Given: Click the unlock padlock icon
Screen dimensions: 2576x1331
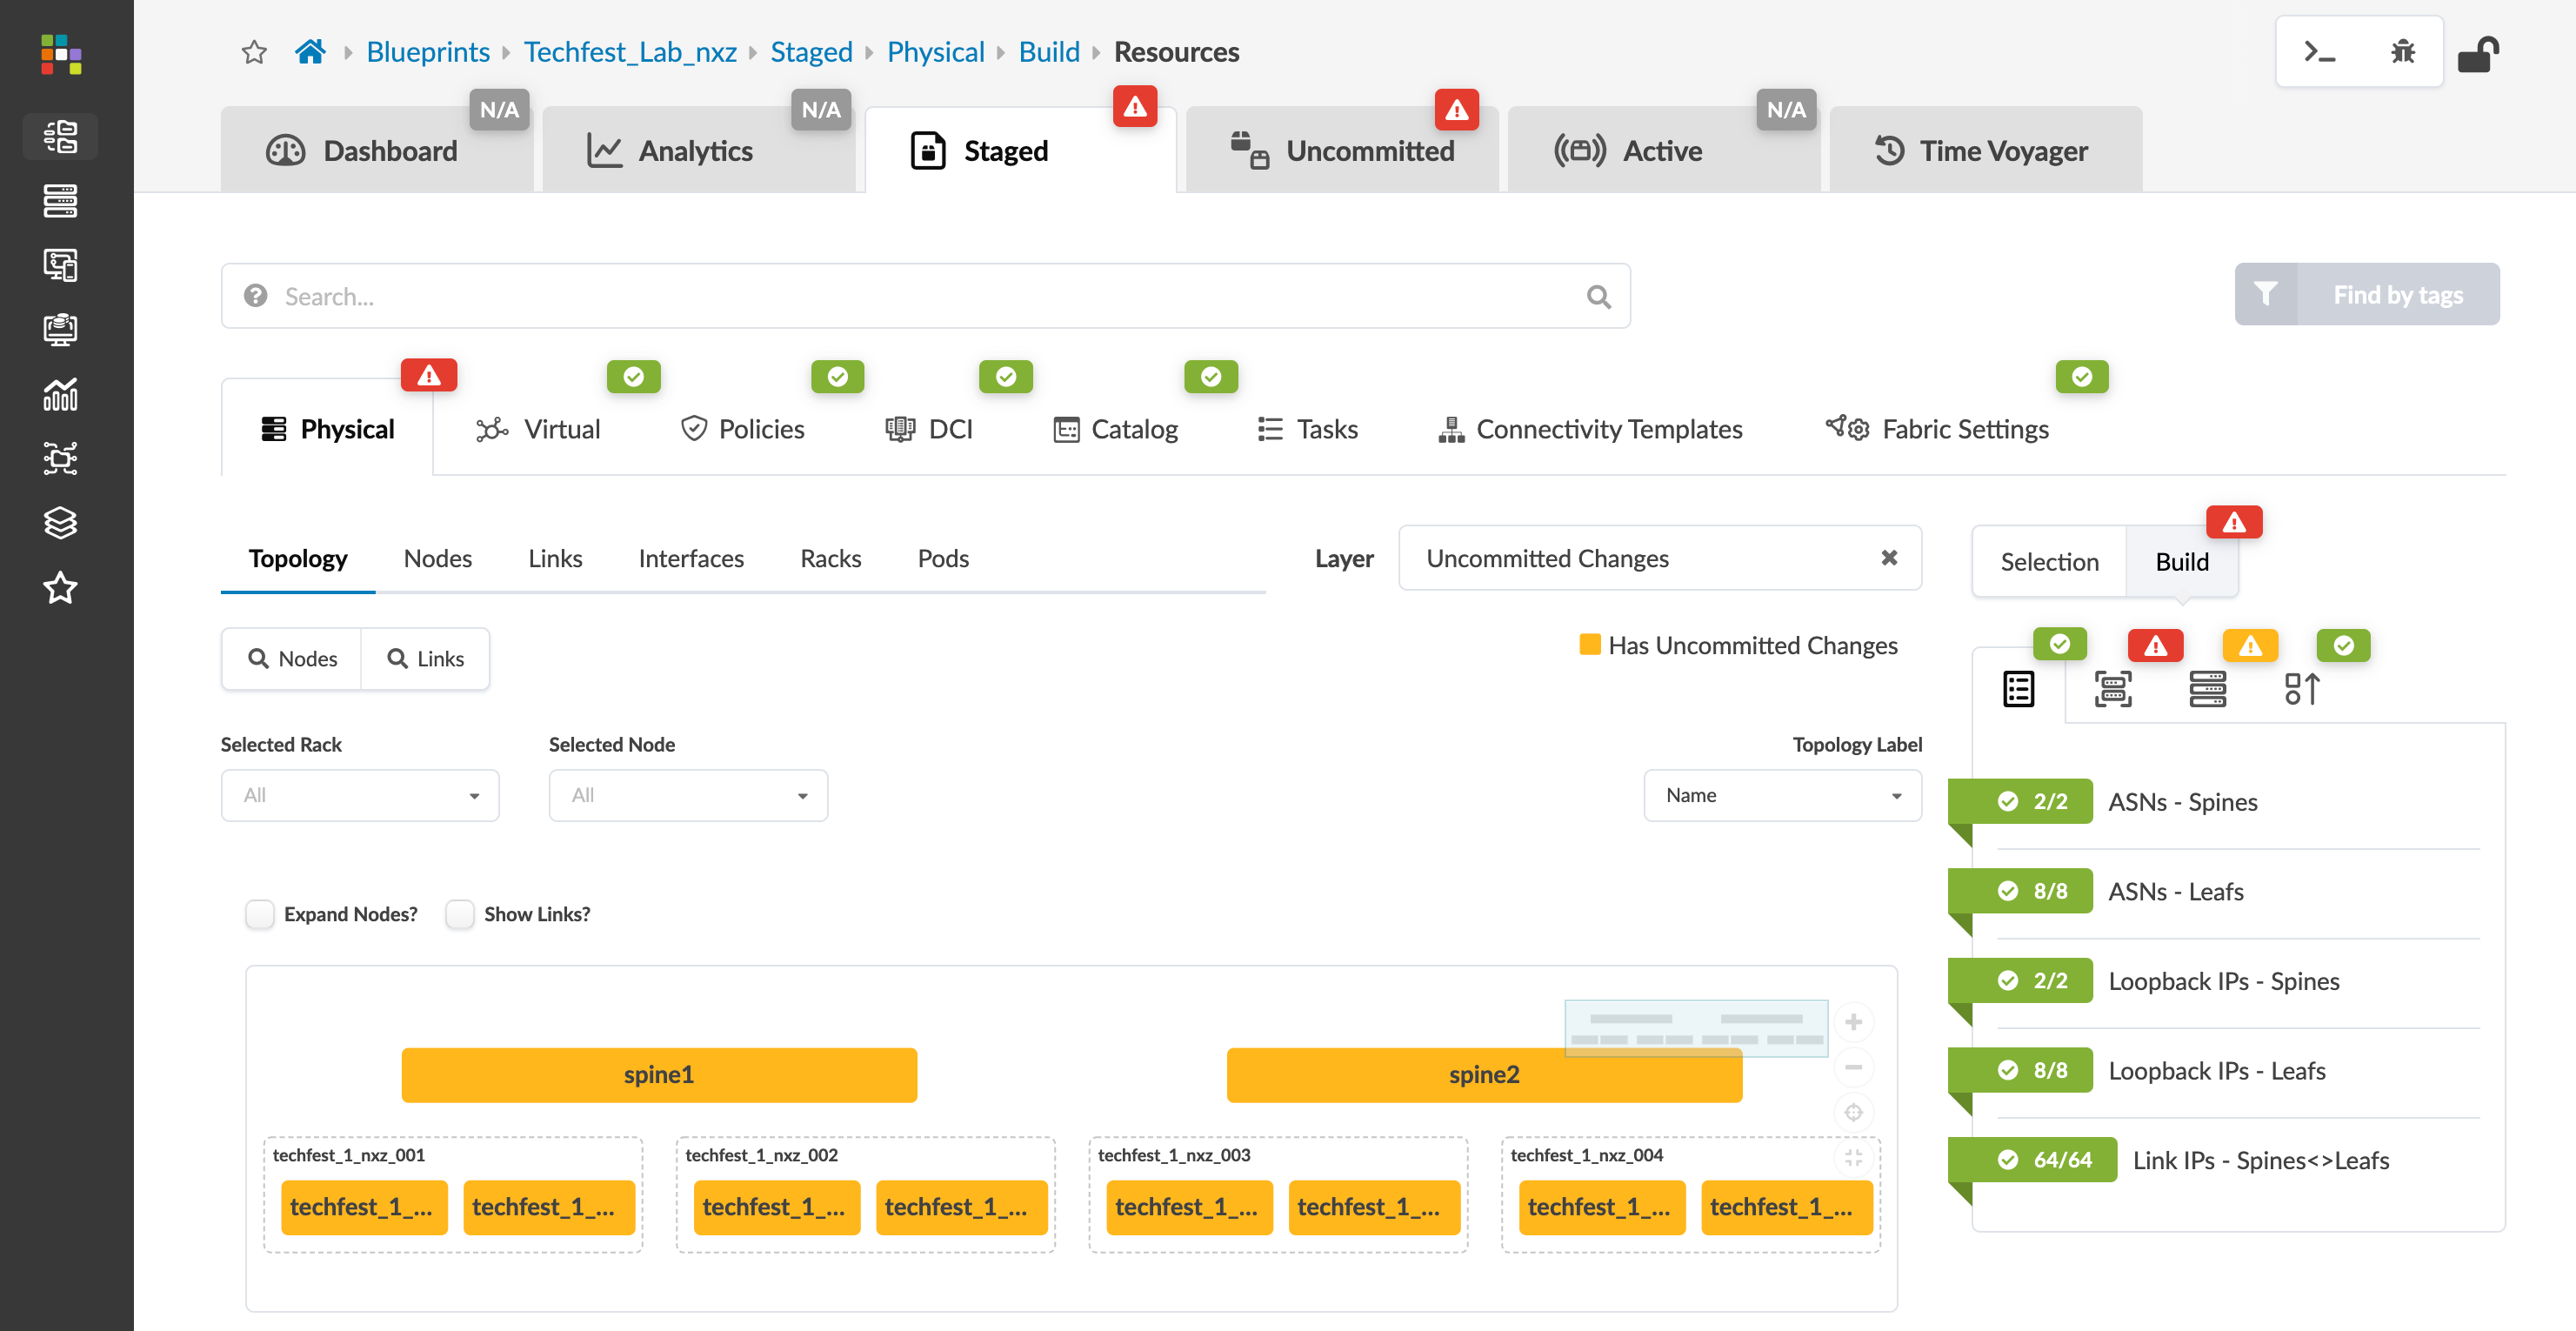Looking at the screenshot, I should pyautogui.click(x=2478, y=54).
